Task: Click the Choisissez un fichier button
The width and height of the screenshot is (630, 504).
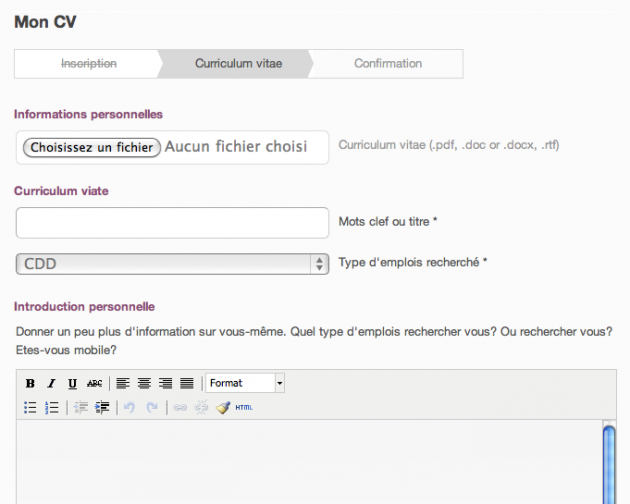Action: click(92, 148)
